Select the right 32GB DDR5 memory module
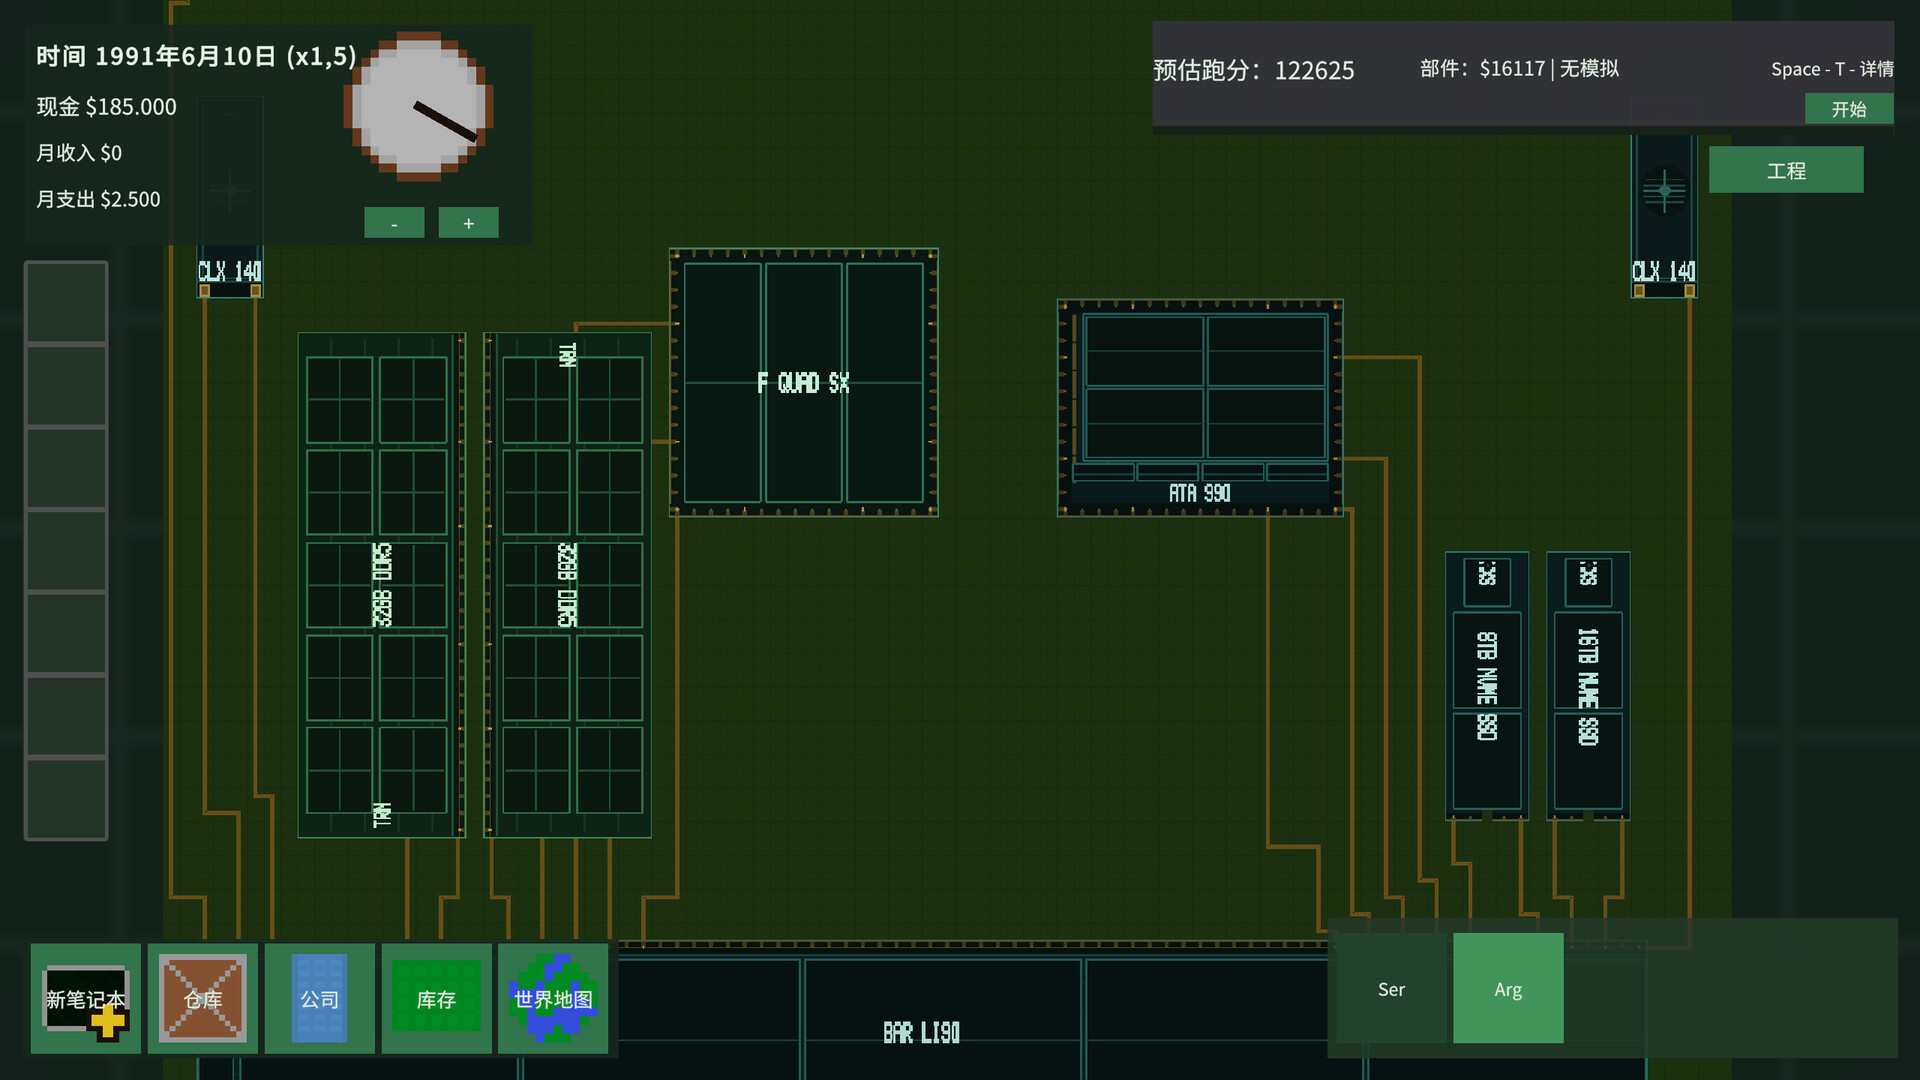1920x1080 pixels. point(567,585)
